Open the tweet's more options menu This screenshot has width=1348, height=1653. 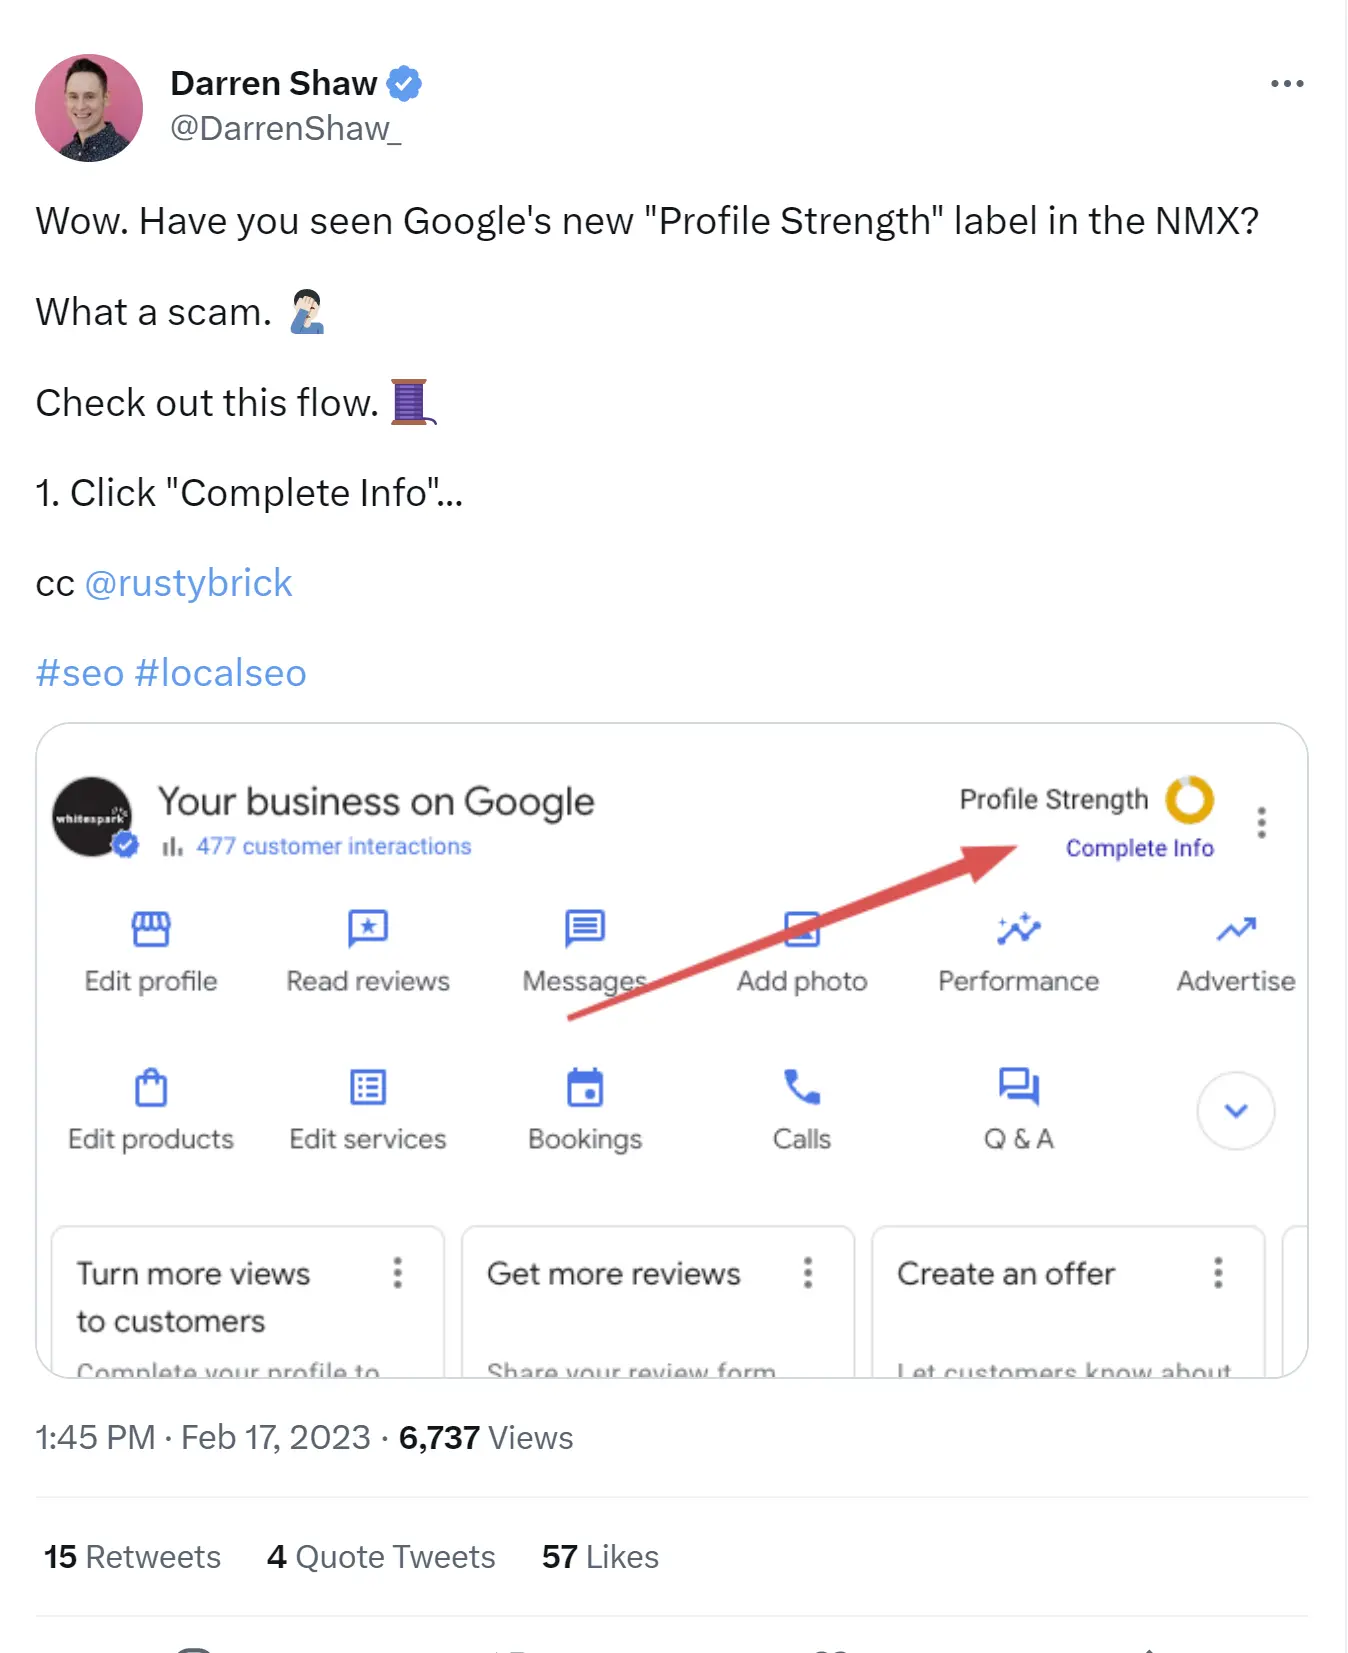[x=1287, y=83]
